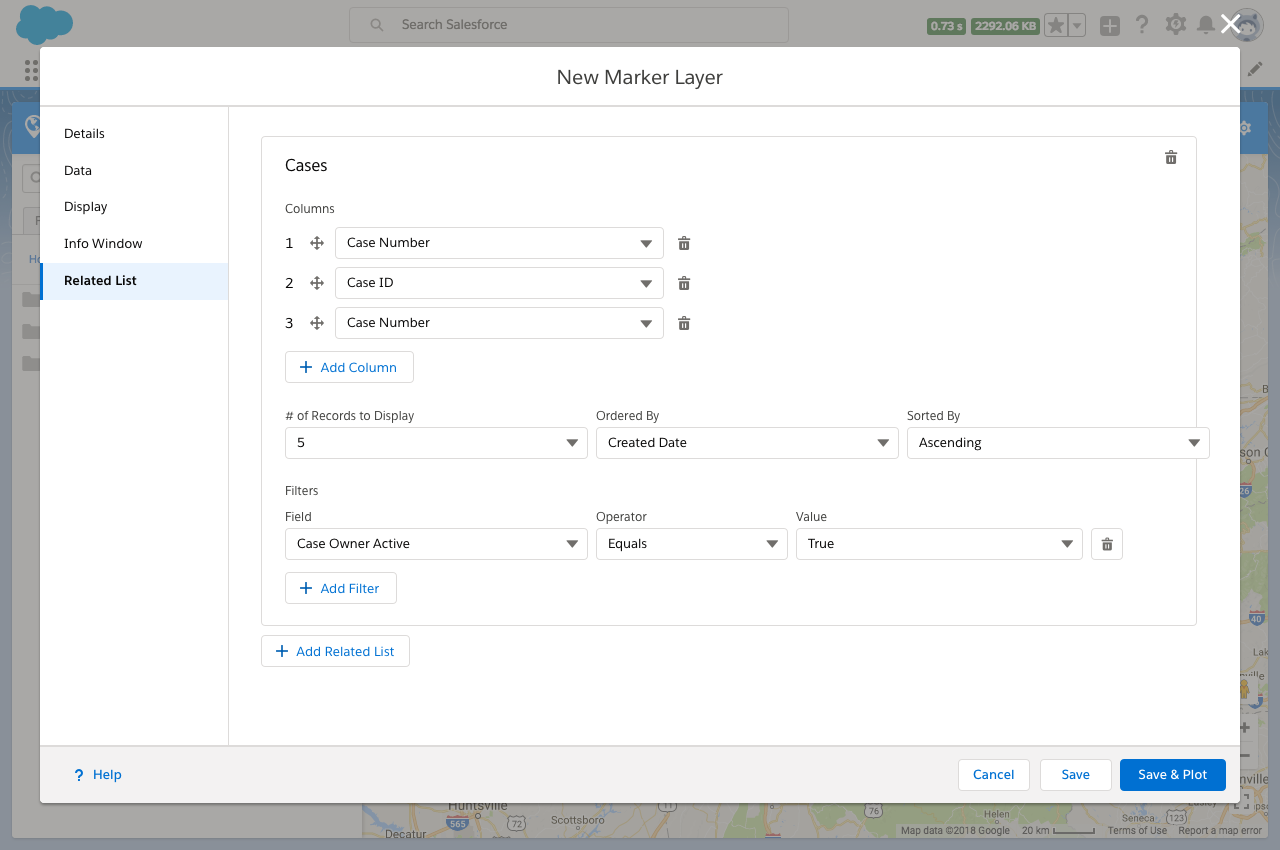
Task: Delete the Case Owner Active filter
Action: [1107, 544]
